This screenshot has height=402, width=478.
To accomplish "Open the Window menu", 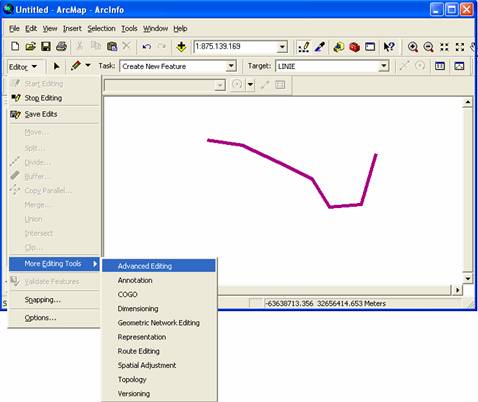I will point(156,29).
